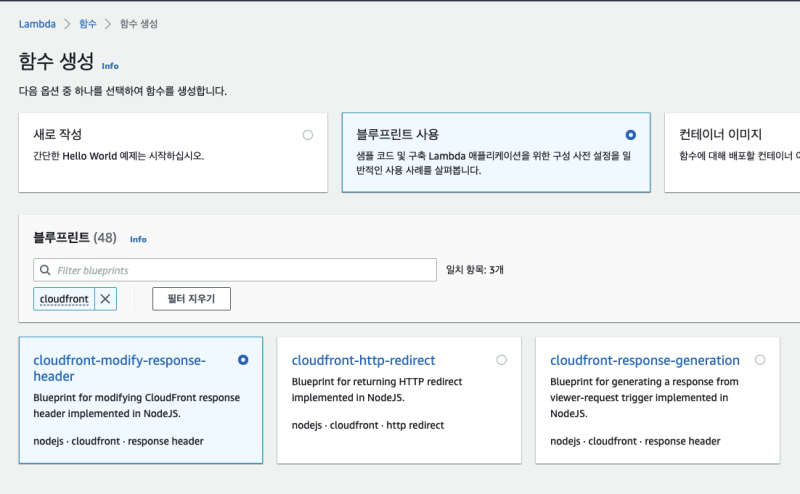Remove the cloudfront filter tag with X
The image size is (800, 494).
pyautogui.click(x=106, y=299)
